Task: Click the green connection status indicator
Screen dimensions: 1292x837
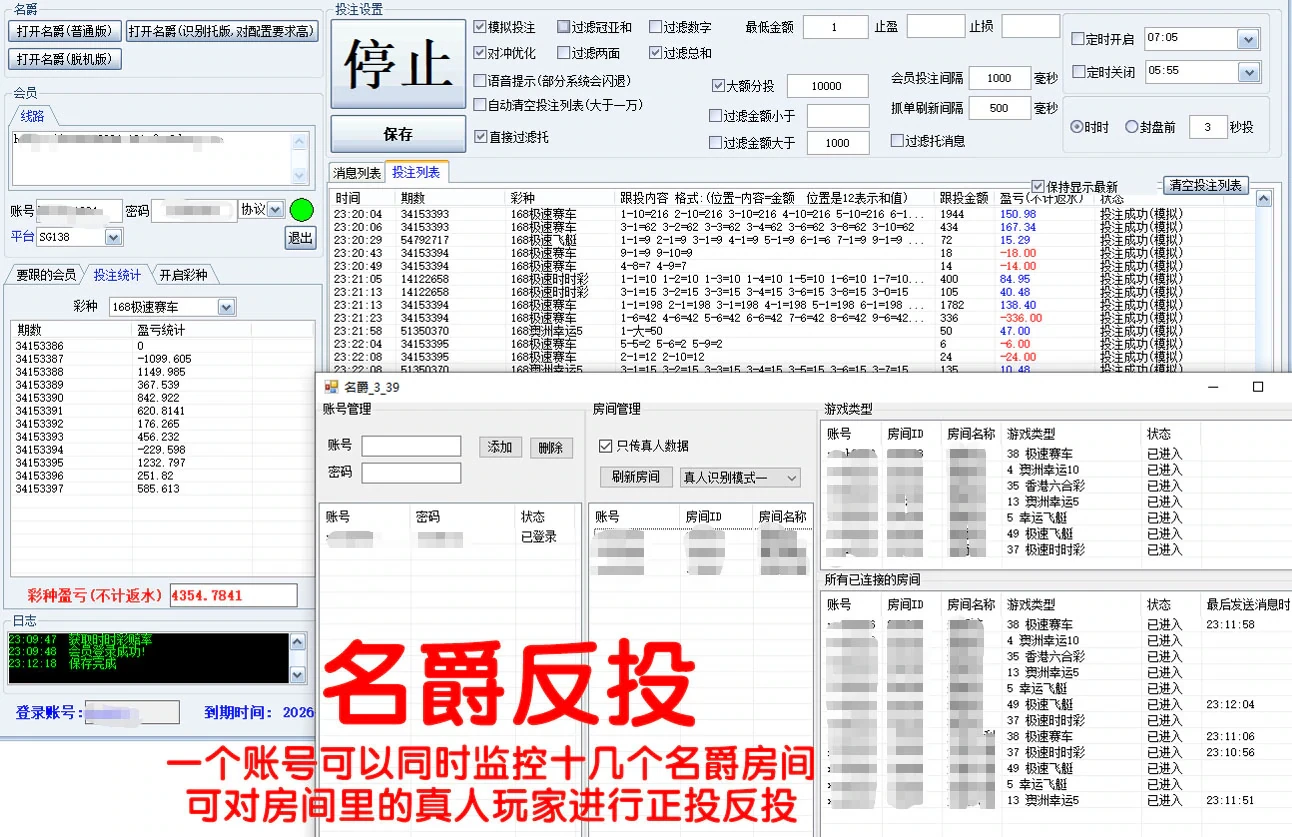Action: pyautogui.click(x=301, y=211)
